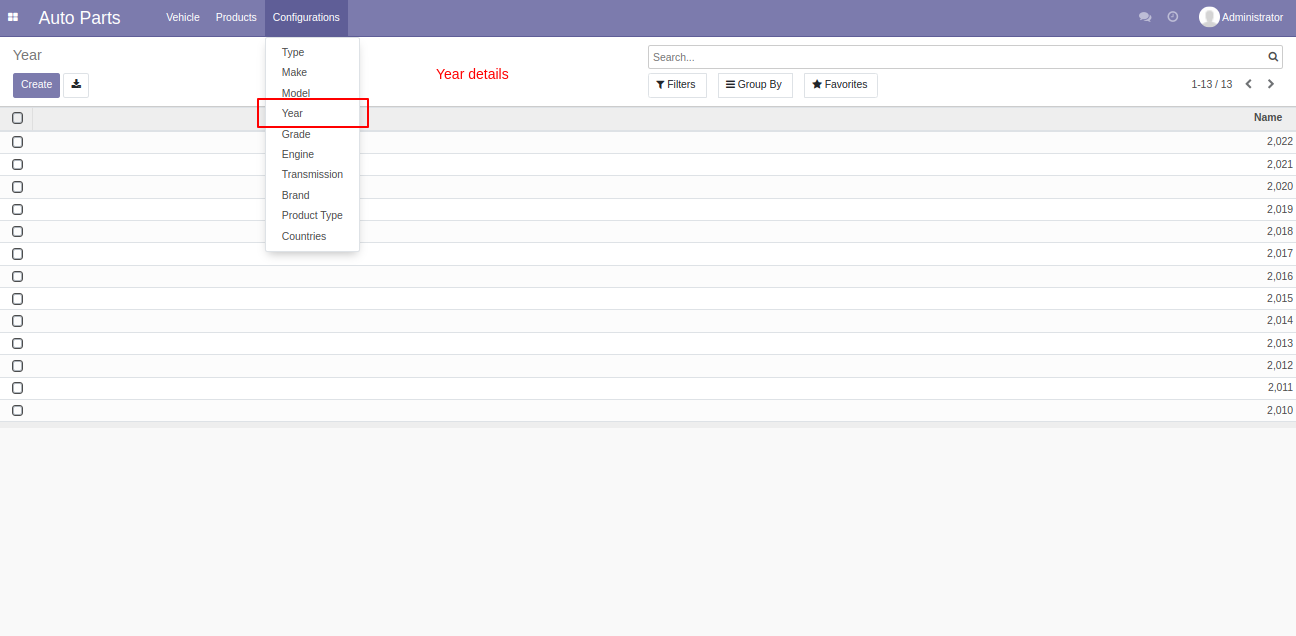The width and height of the screenshot is (1296, 636).
Task: Open the Products menu
Action: (x=236, y=17)
